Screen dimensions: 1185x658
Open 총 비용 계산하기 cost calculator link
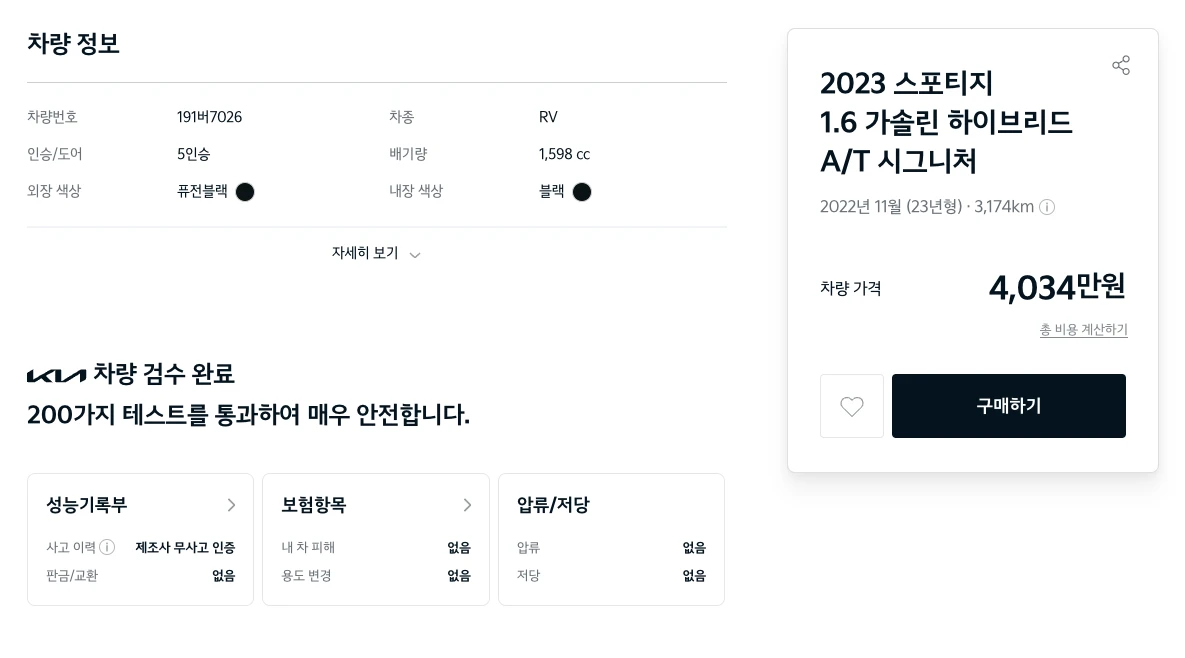coord(1083,330)
